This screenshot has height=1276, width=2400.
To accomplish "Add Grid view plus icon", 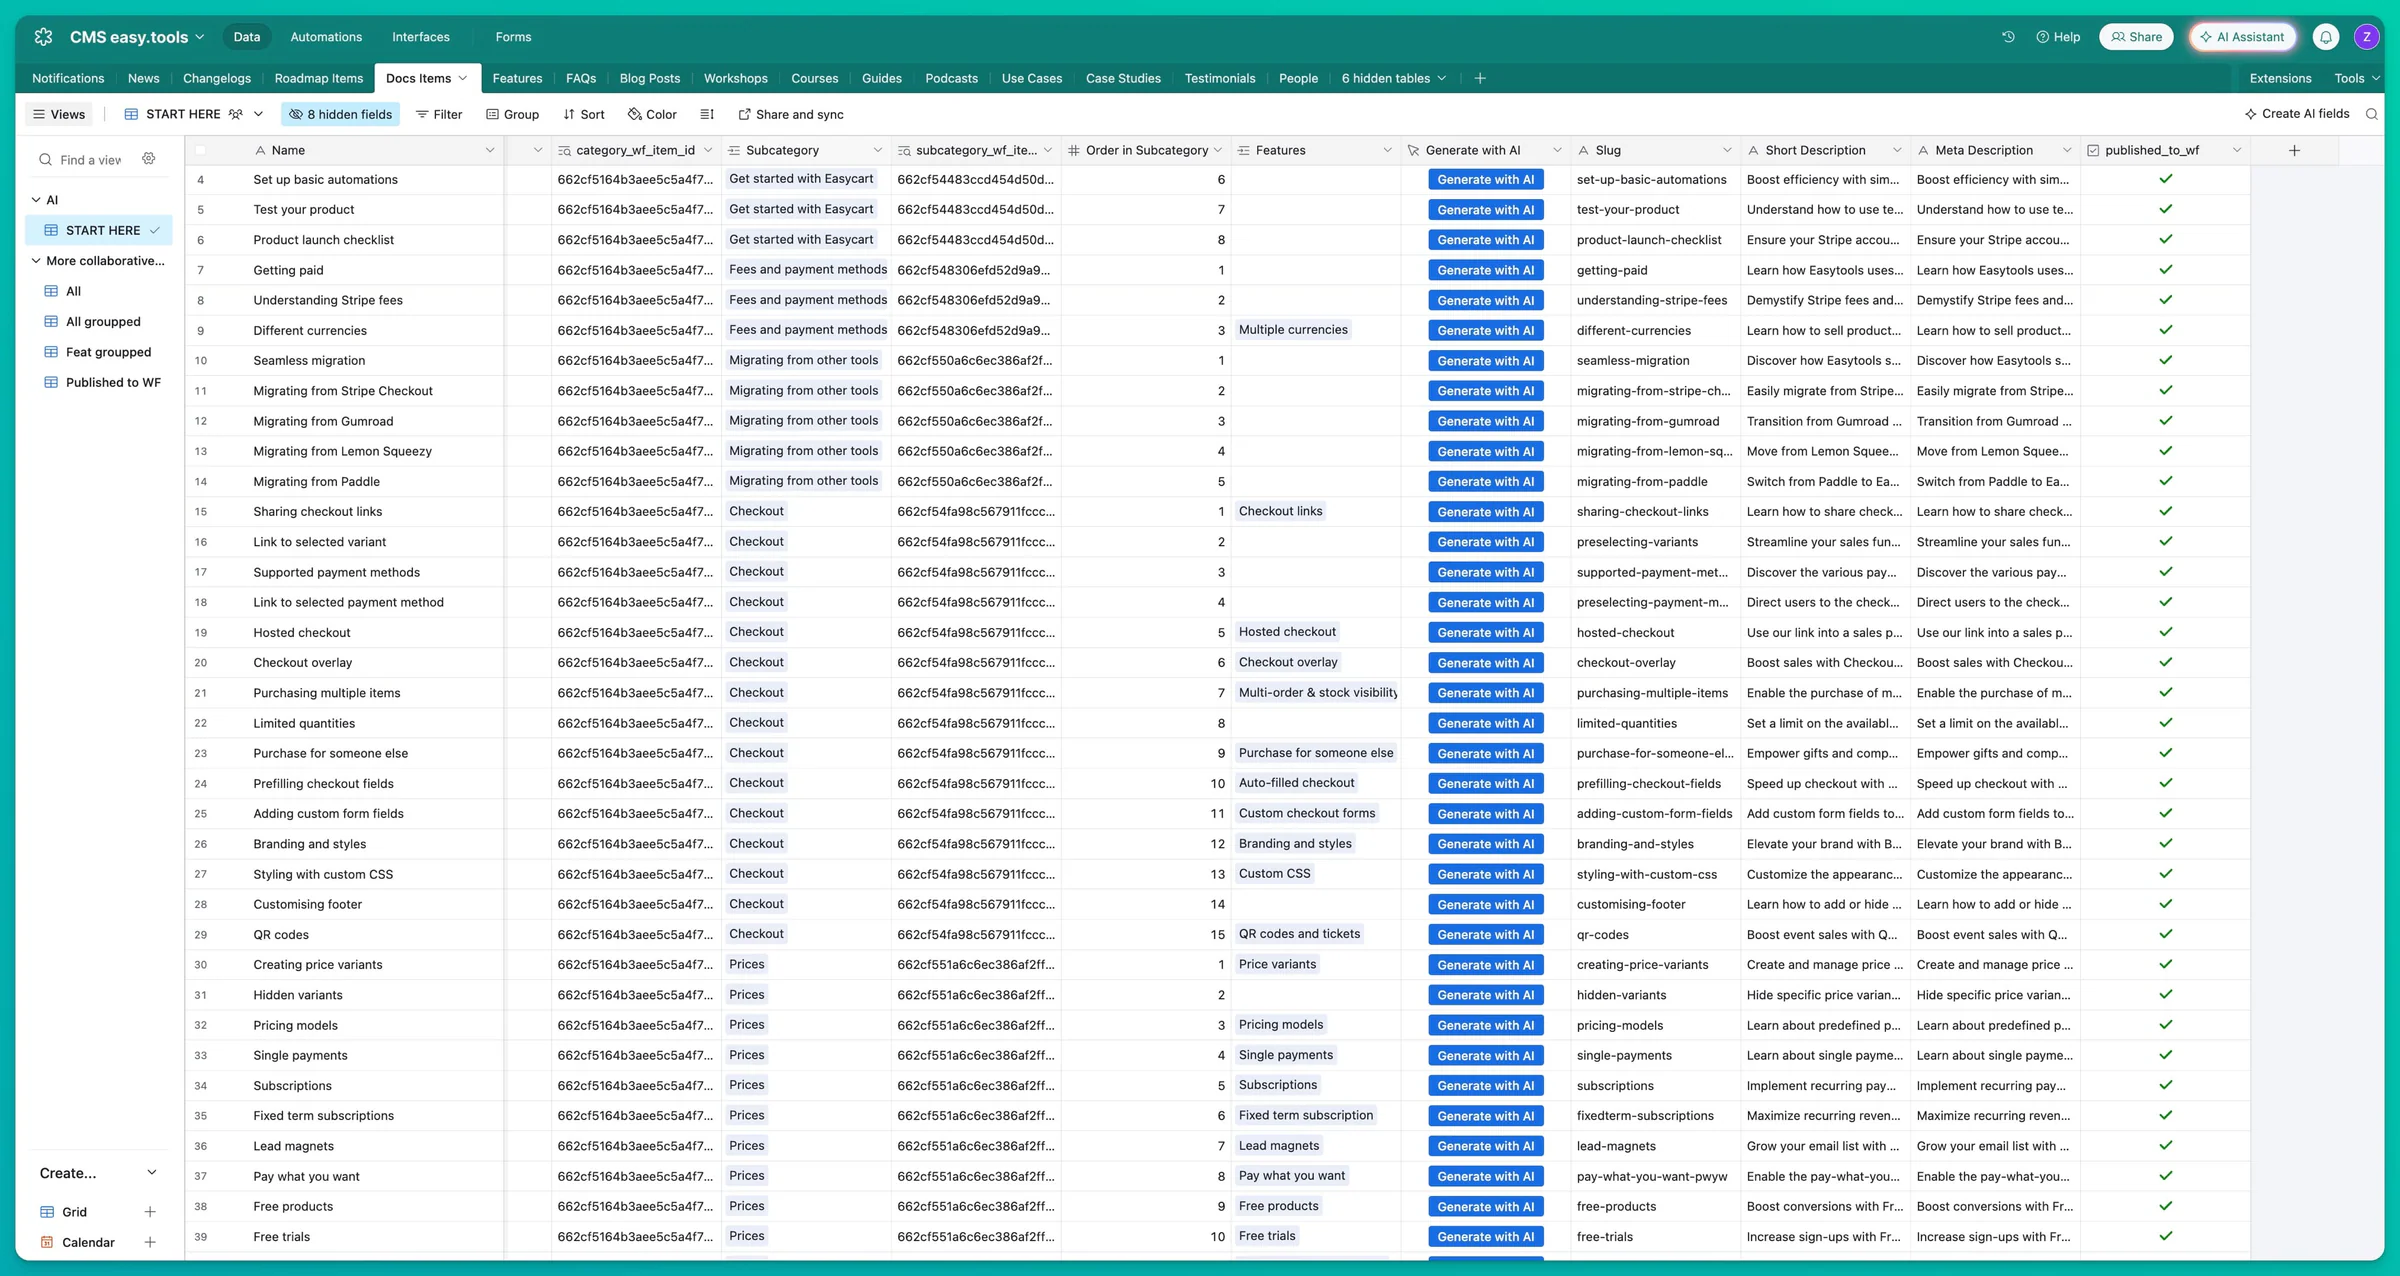I will click(x=150, y=1212).
